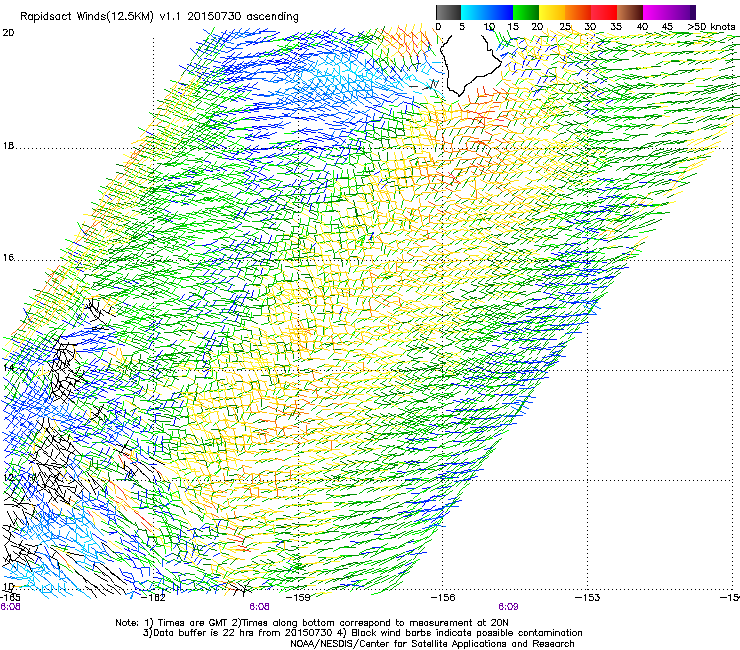Click the latitude label '14'
Image resolution: width=740 pixels, height=650 pixels.
tap(8, 368)
